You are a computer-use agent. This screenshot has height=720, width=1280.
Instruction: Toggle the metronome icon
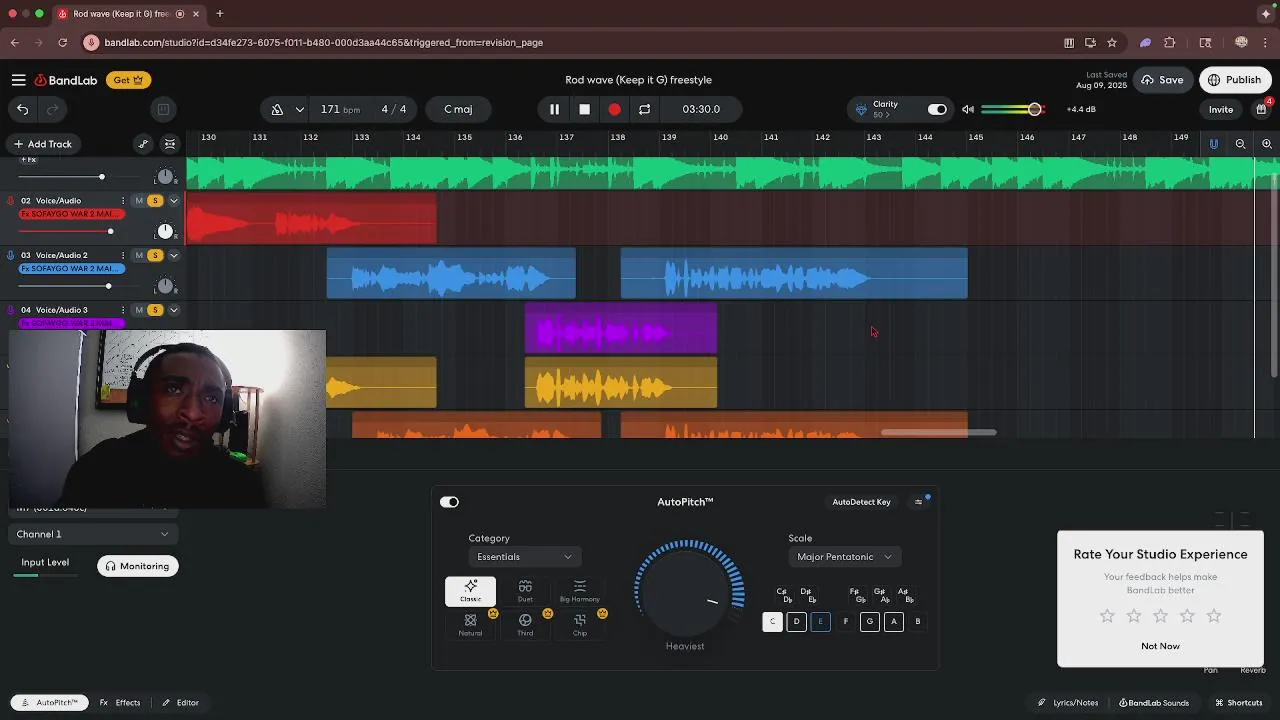pos(277,109)
